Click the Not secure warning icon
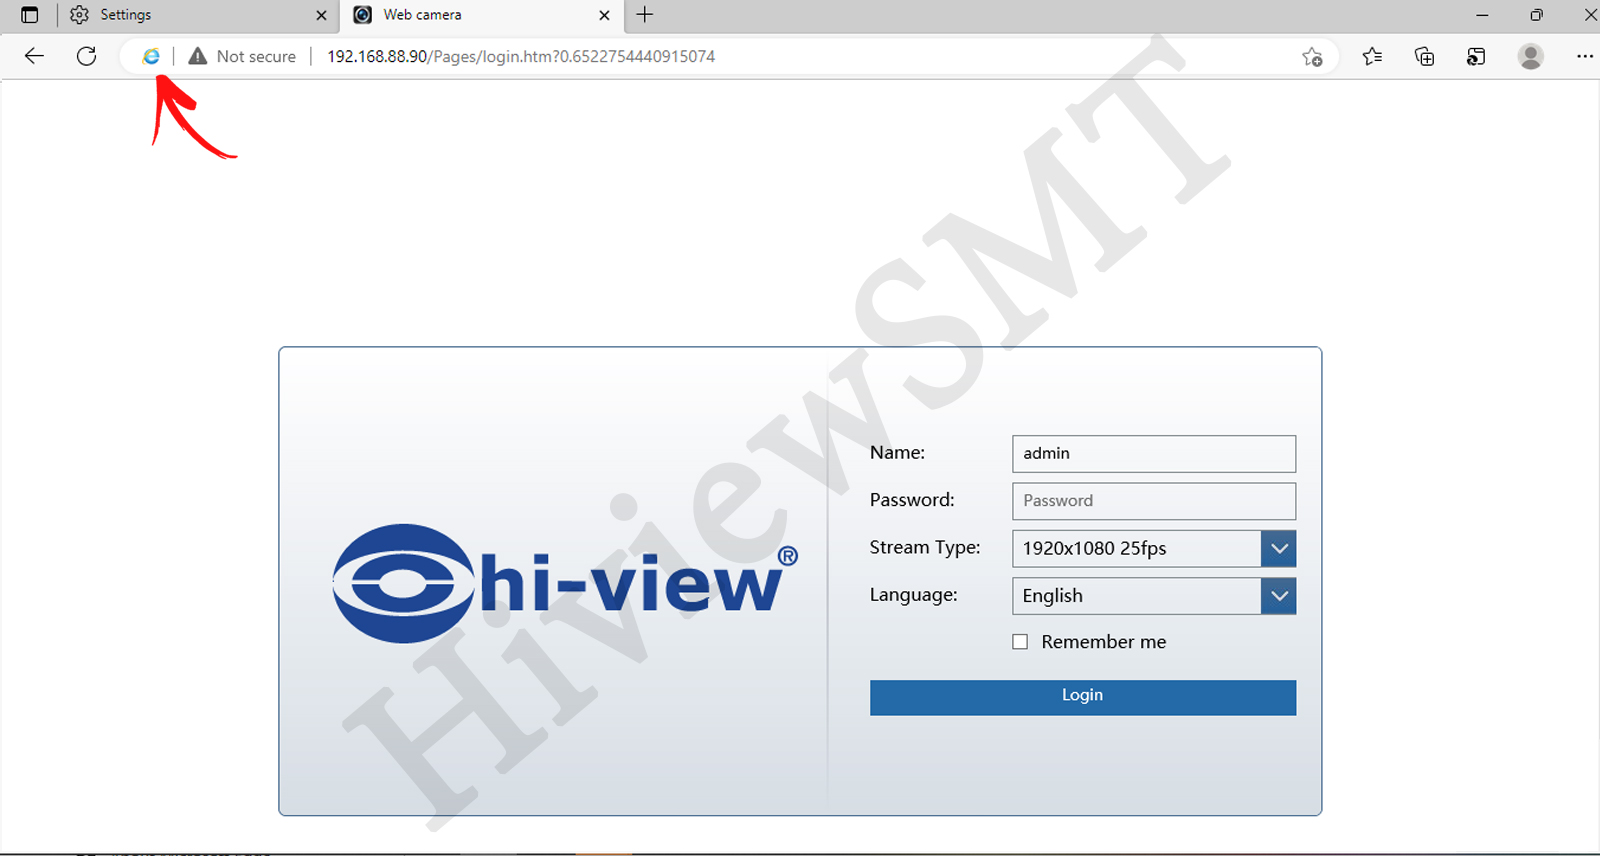The height and width of the screenshot is (856, 1600). pyautogui.click(x=198, y=57)
